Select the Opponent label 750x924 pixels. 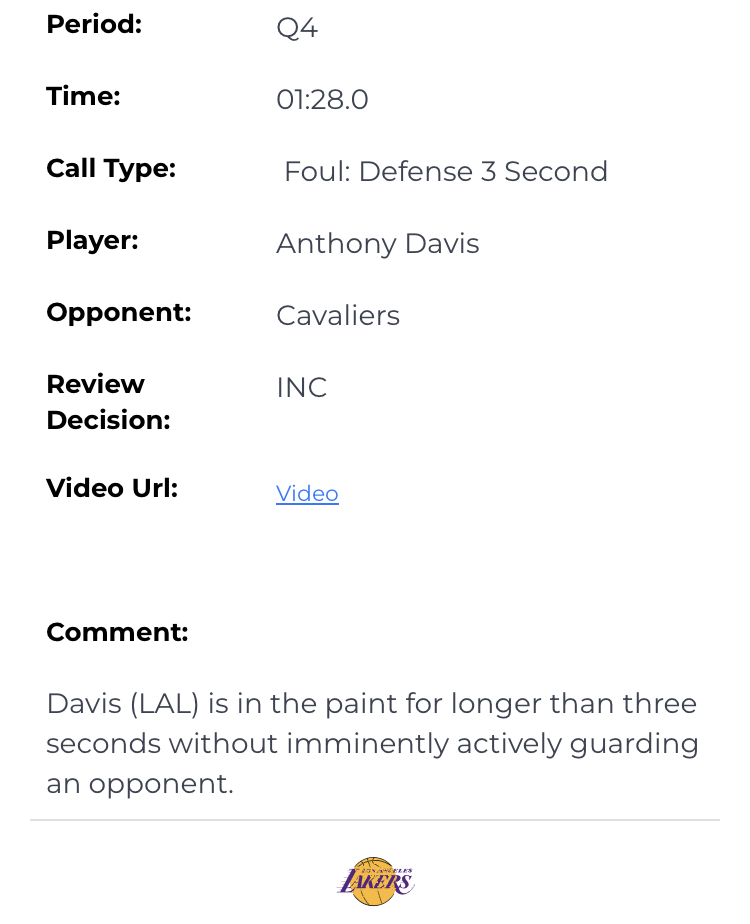coord(118,313)
